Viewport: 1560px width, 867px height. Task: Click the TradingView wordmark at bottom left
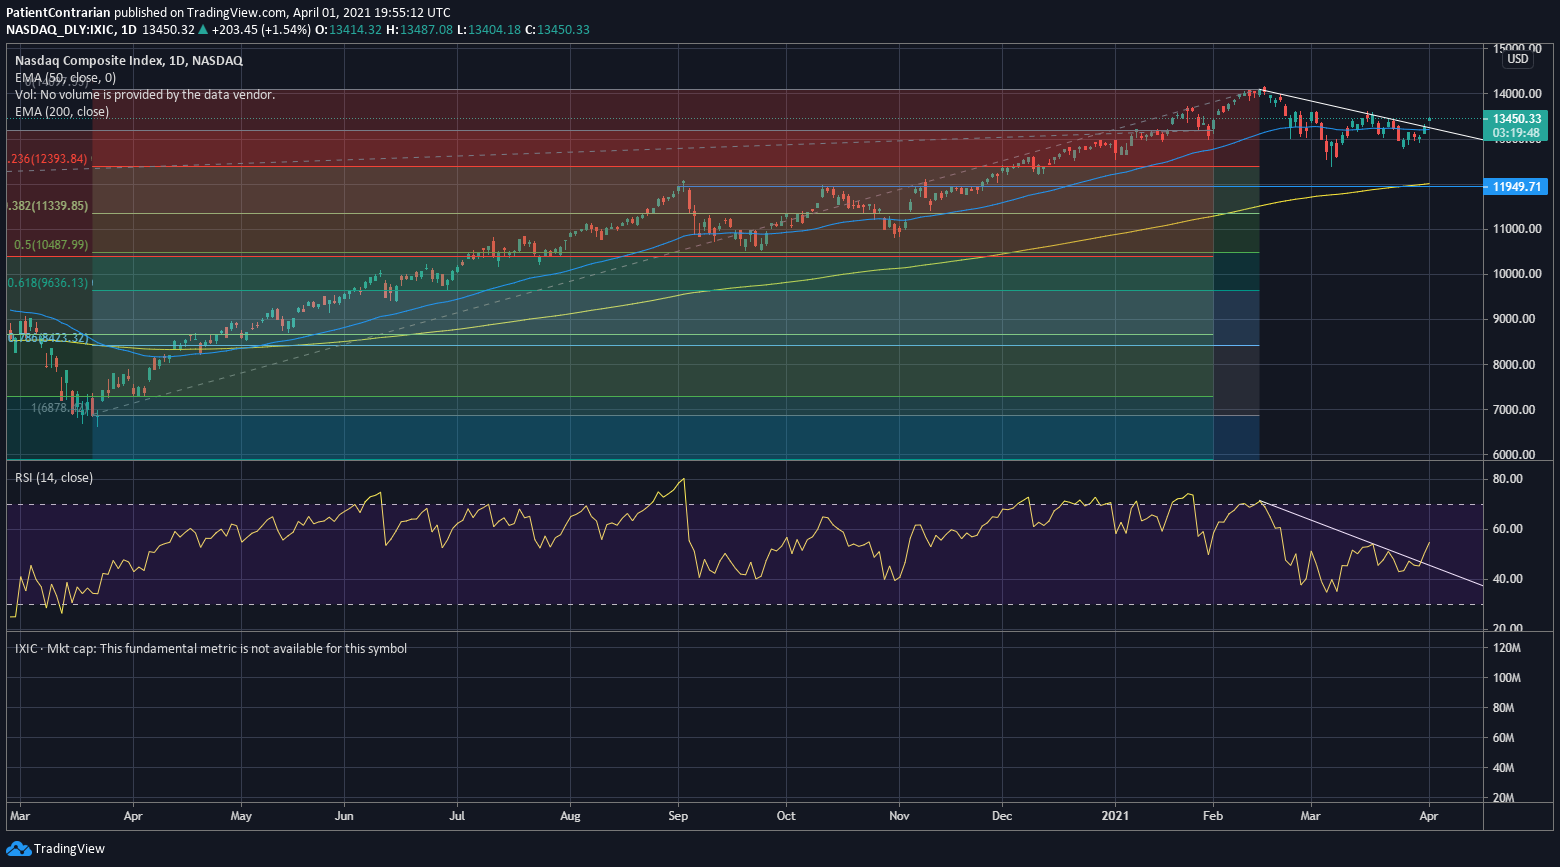click(69, 849)
